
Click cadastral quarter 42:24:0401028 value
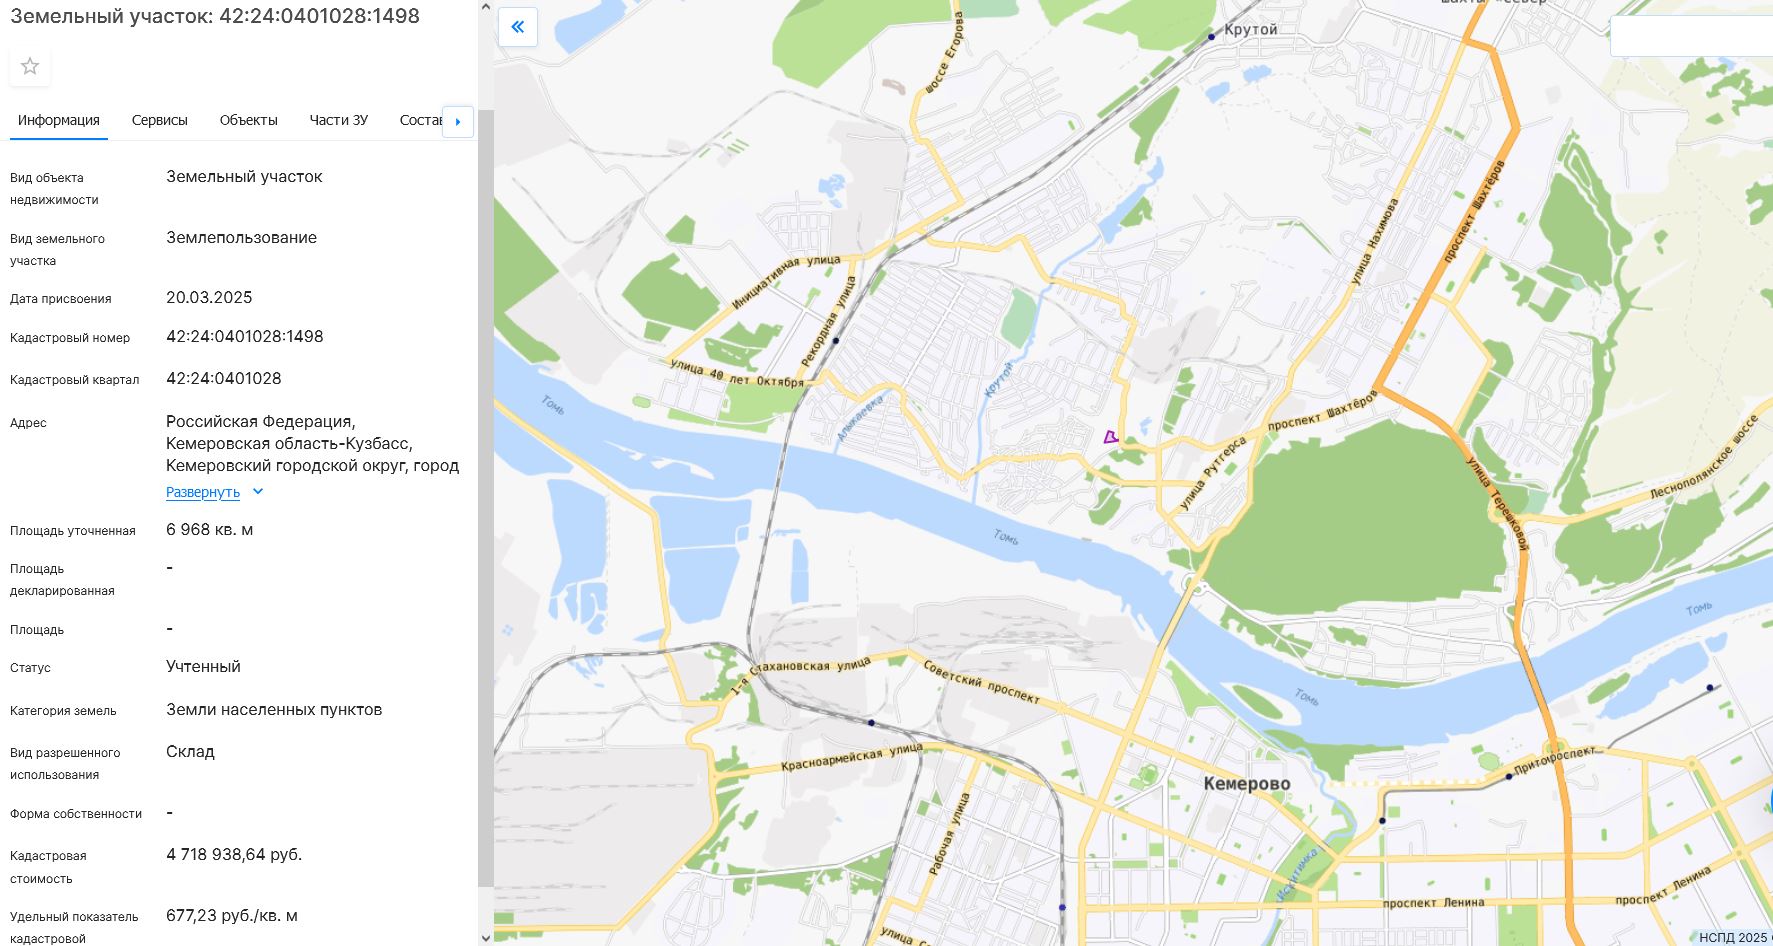(x=224, y=379)
